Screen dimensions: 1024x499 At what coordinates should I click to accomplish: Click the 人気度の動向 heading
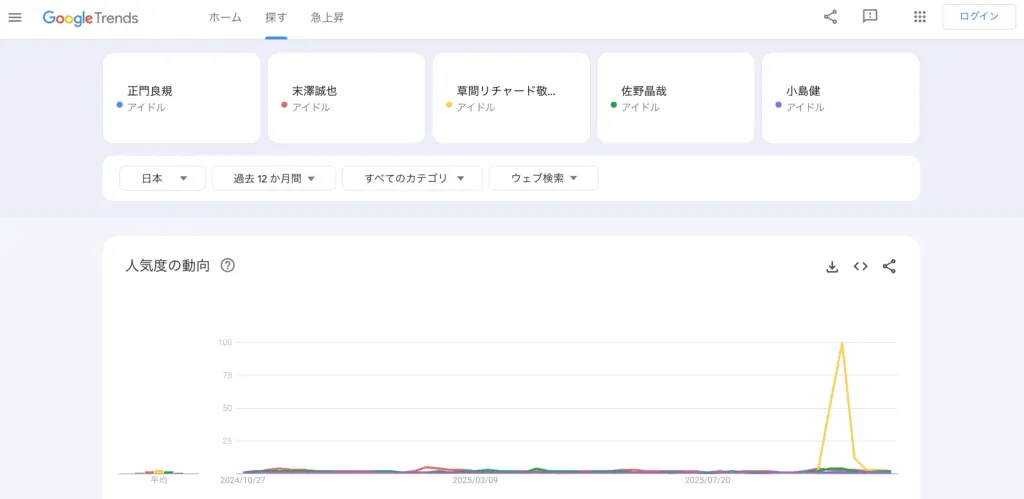coord(168,266)
